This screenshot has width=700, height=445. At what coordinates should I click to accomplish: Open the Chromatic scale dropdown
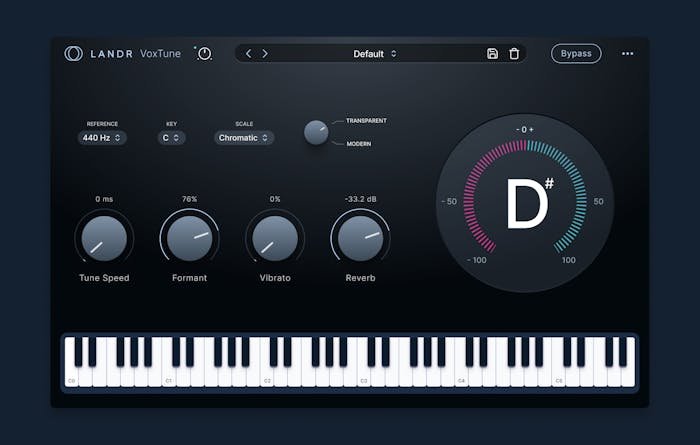point(243,138)
